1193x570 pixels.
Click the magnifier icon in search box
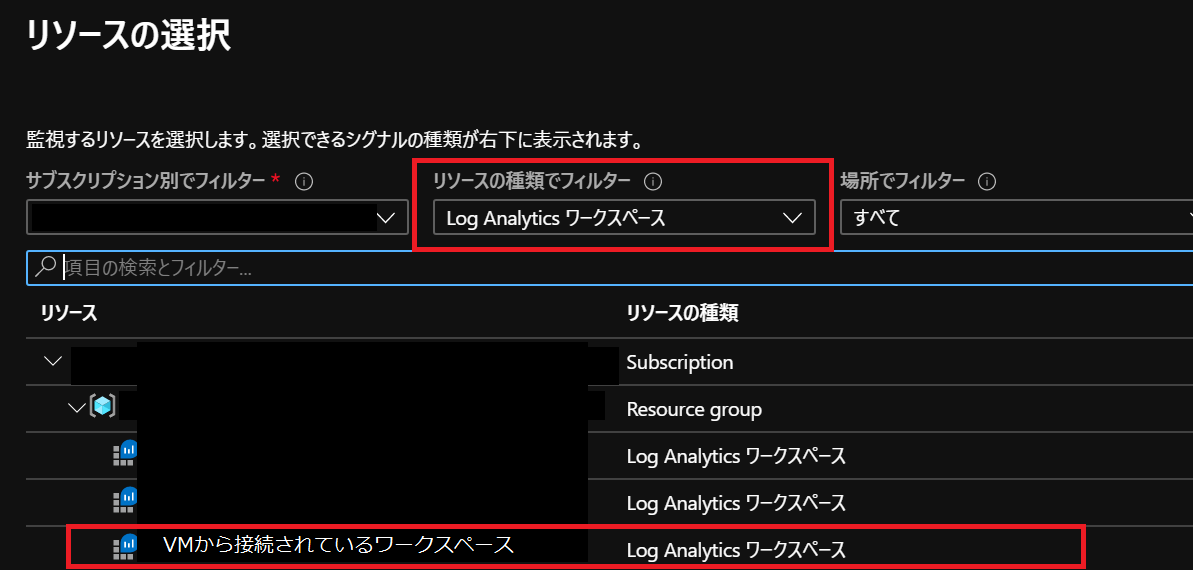46,266
